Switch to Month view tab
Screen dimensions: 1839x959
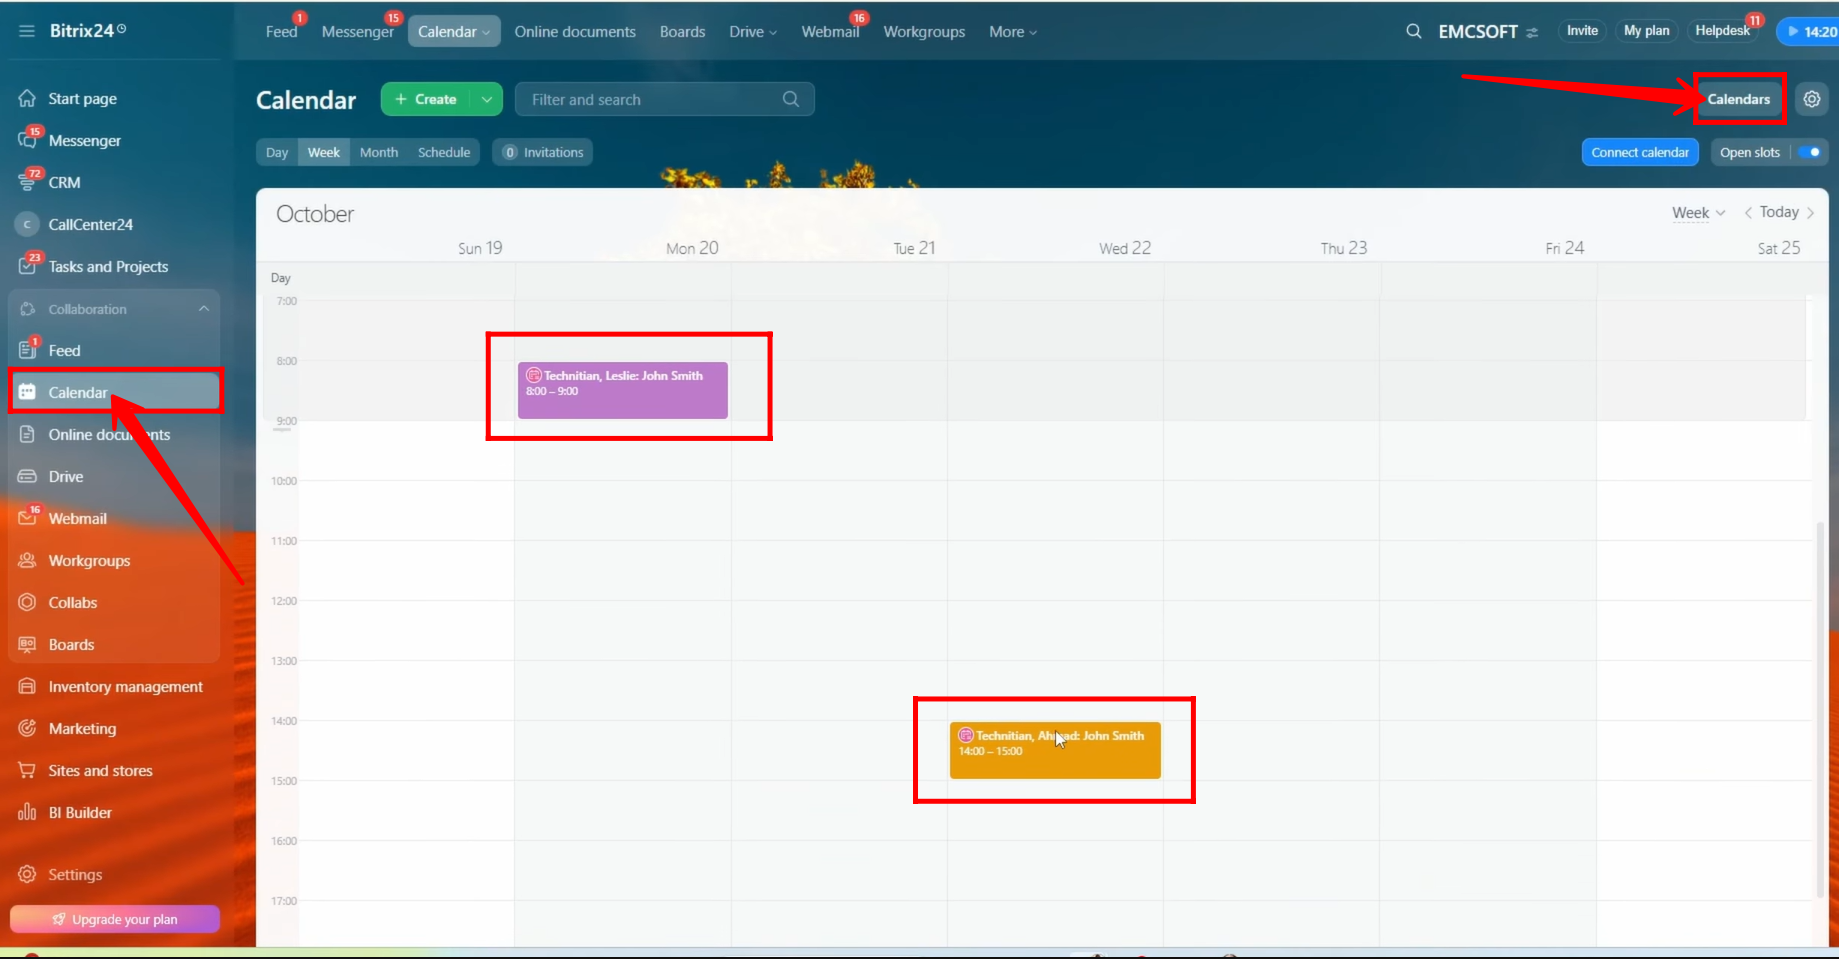379,152
